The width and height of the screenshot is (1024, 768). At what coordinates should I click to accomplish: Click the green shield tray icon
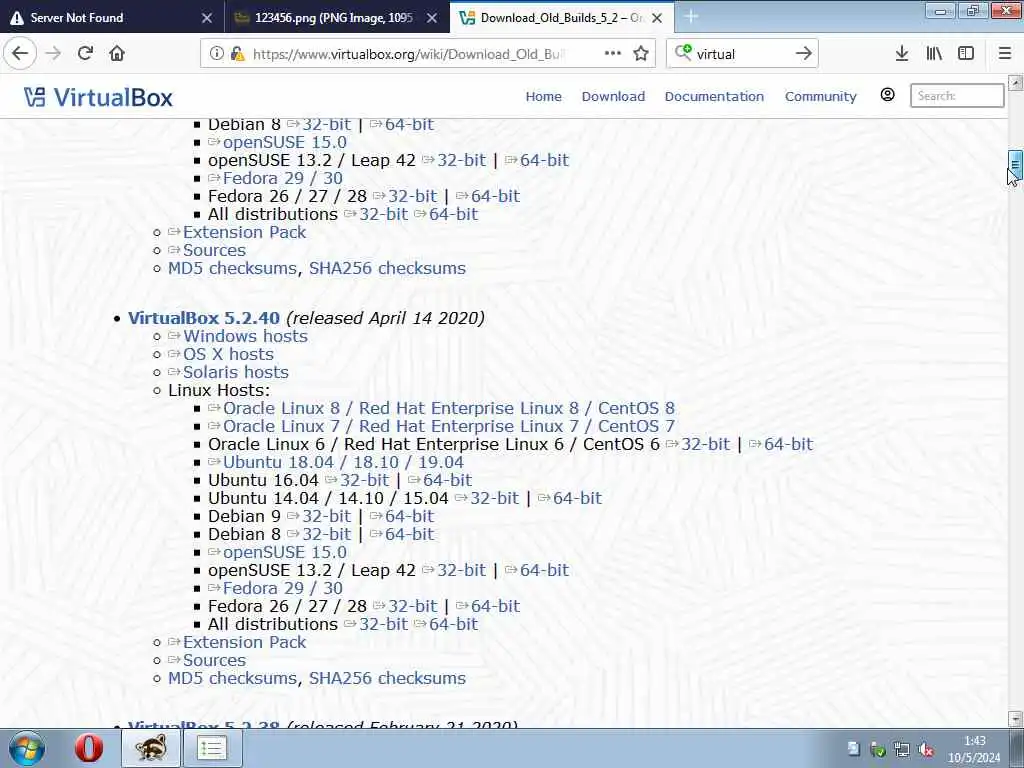click(x=878, y=750)
